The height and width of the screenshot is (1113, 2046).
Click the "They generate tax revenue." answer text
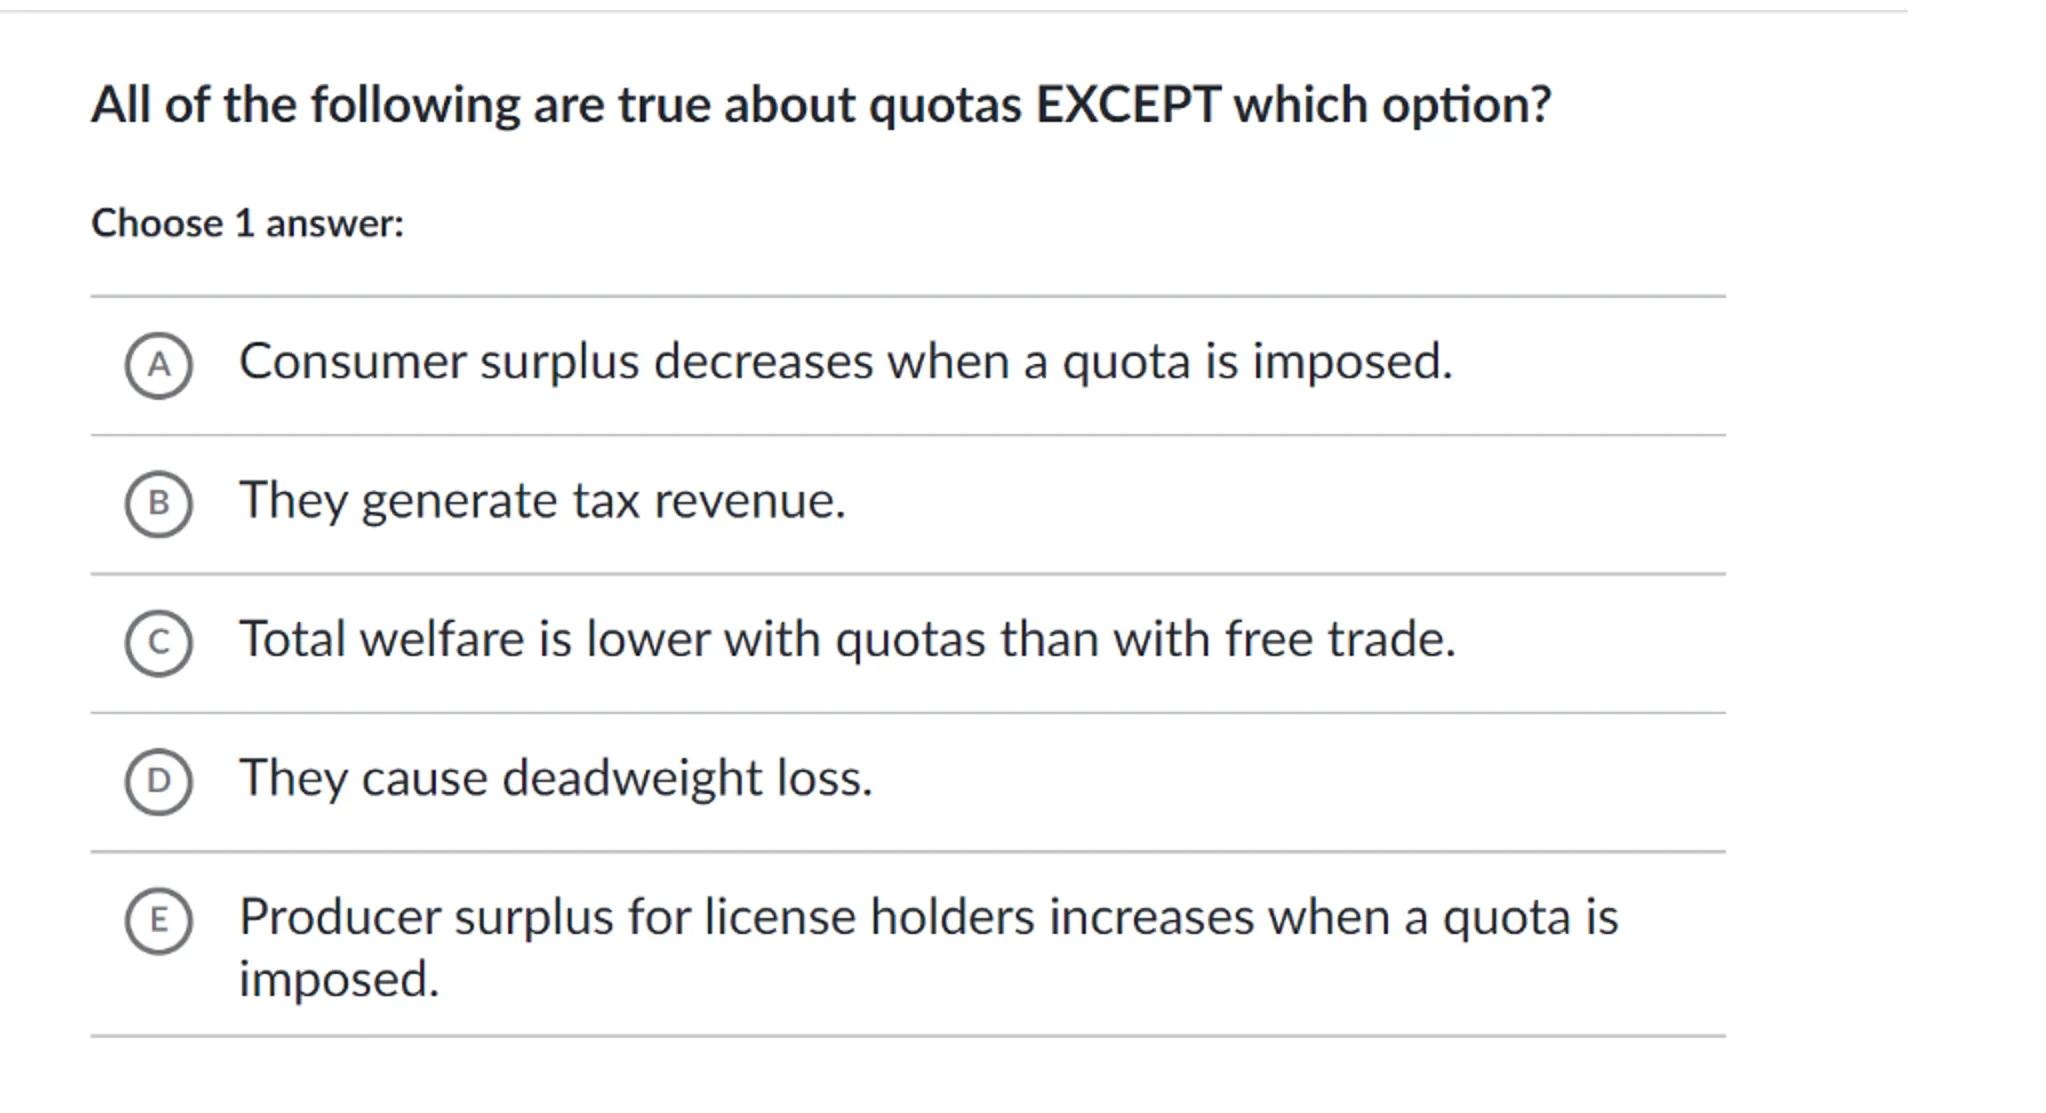point(542,500)
